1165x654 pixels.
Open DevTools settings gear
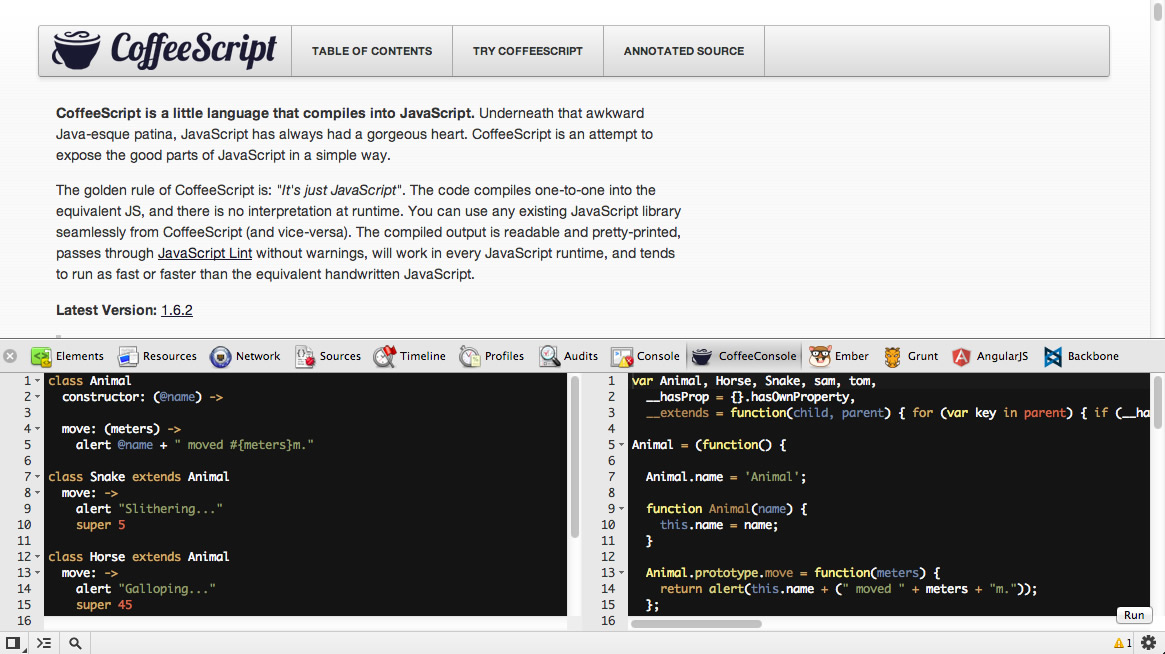pyautogui.click(x=1148, y=643)
